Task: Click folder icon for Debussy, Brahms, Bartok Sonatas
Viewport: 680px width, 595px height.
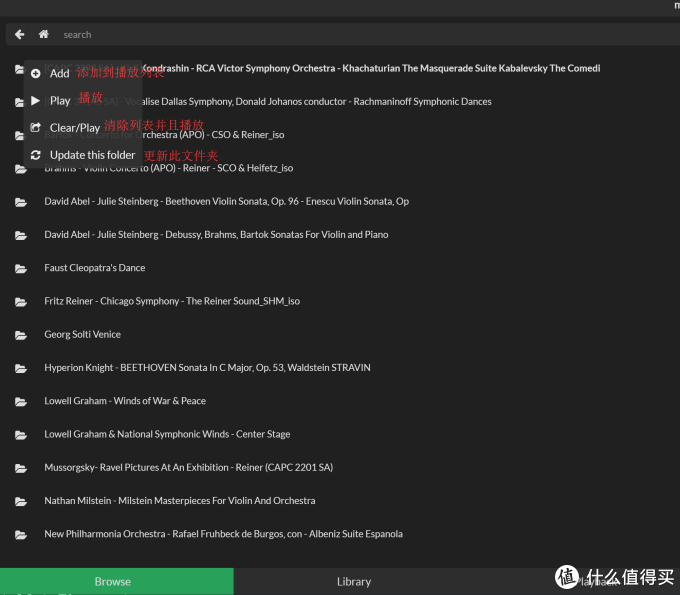Action: [20, 235]
